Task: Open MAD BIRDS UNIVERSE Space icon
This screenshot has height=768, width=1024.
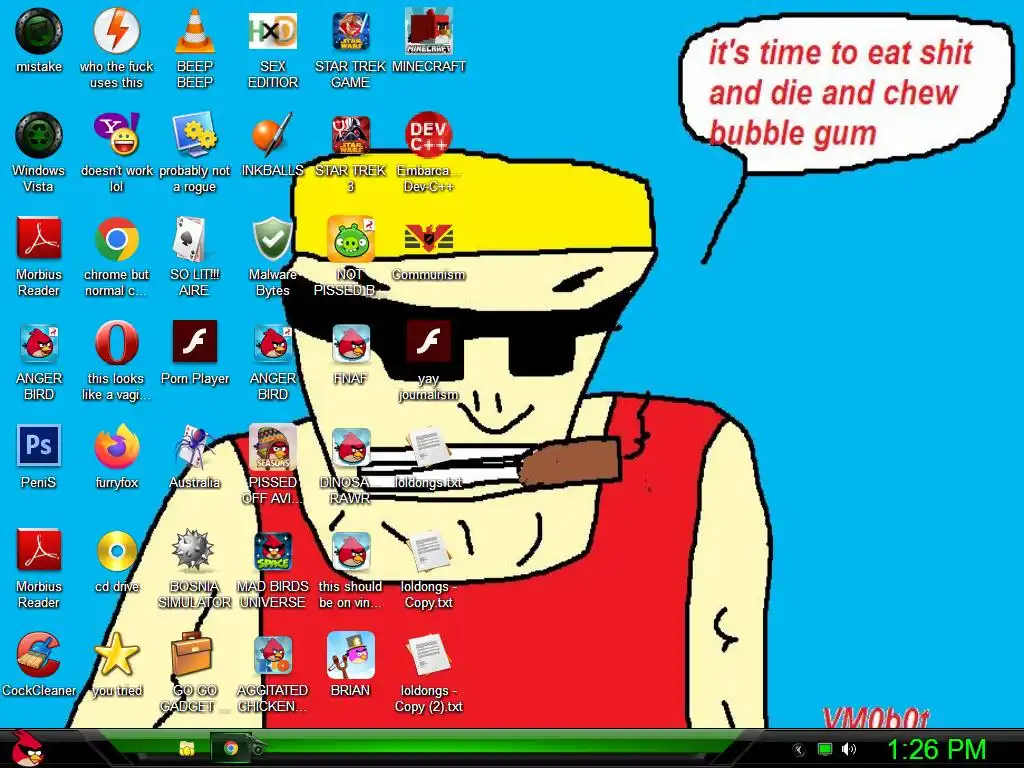Action: pyautogui.click(x=272, y=552)
